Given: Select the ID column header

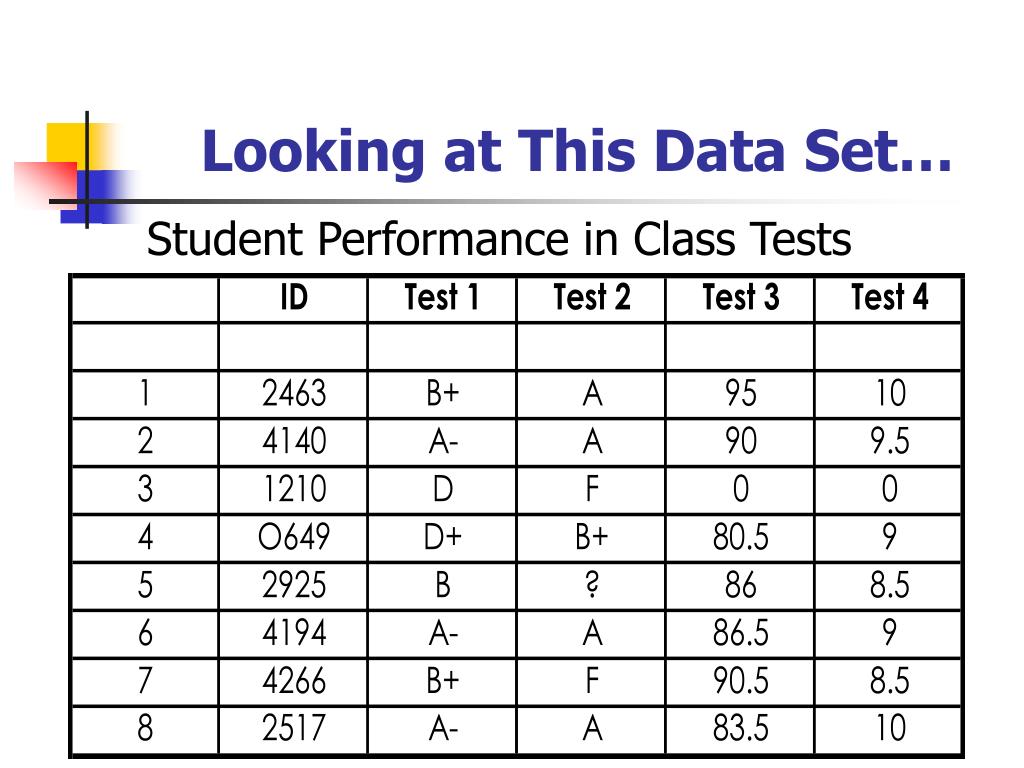Looking at the screenshot, I should [x=294, y=298].
